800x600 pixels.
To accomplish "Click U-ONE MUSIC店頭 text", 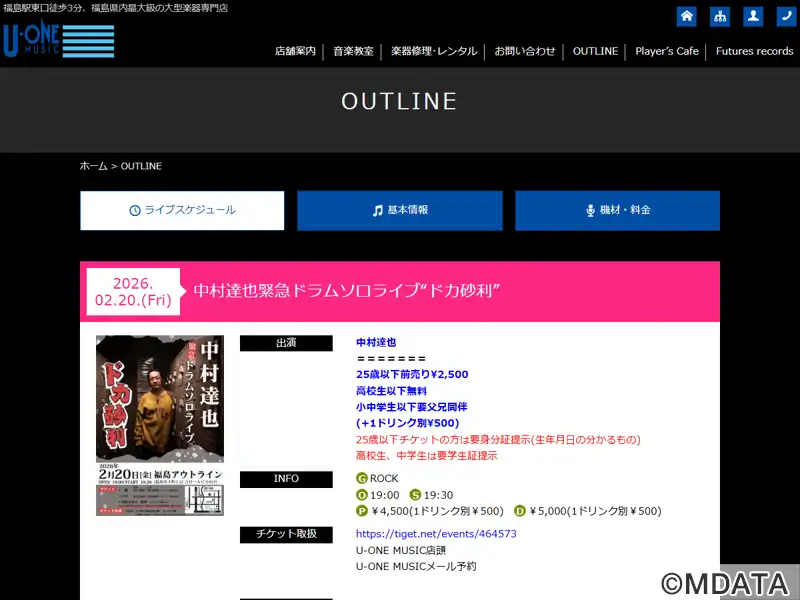I will (401, 550).
